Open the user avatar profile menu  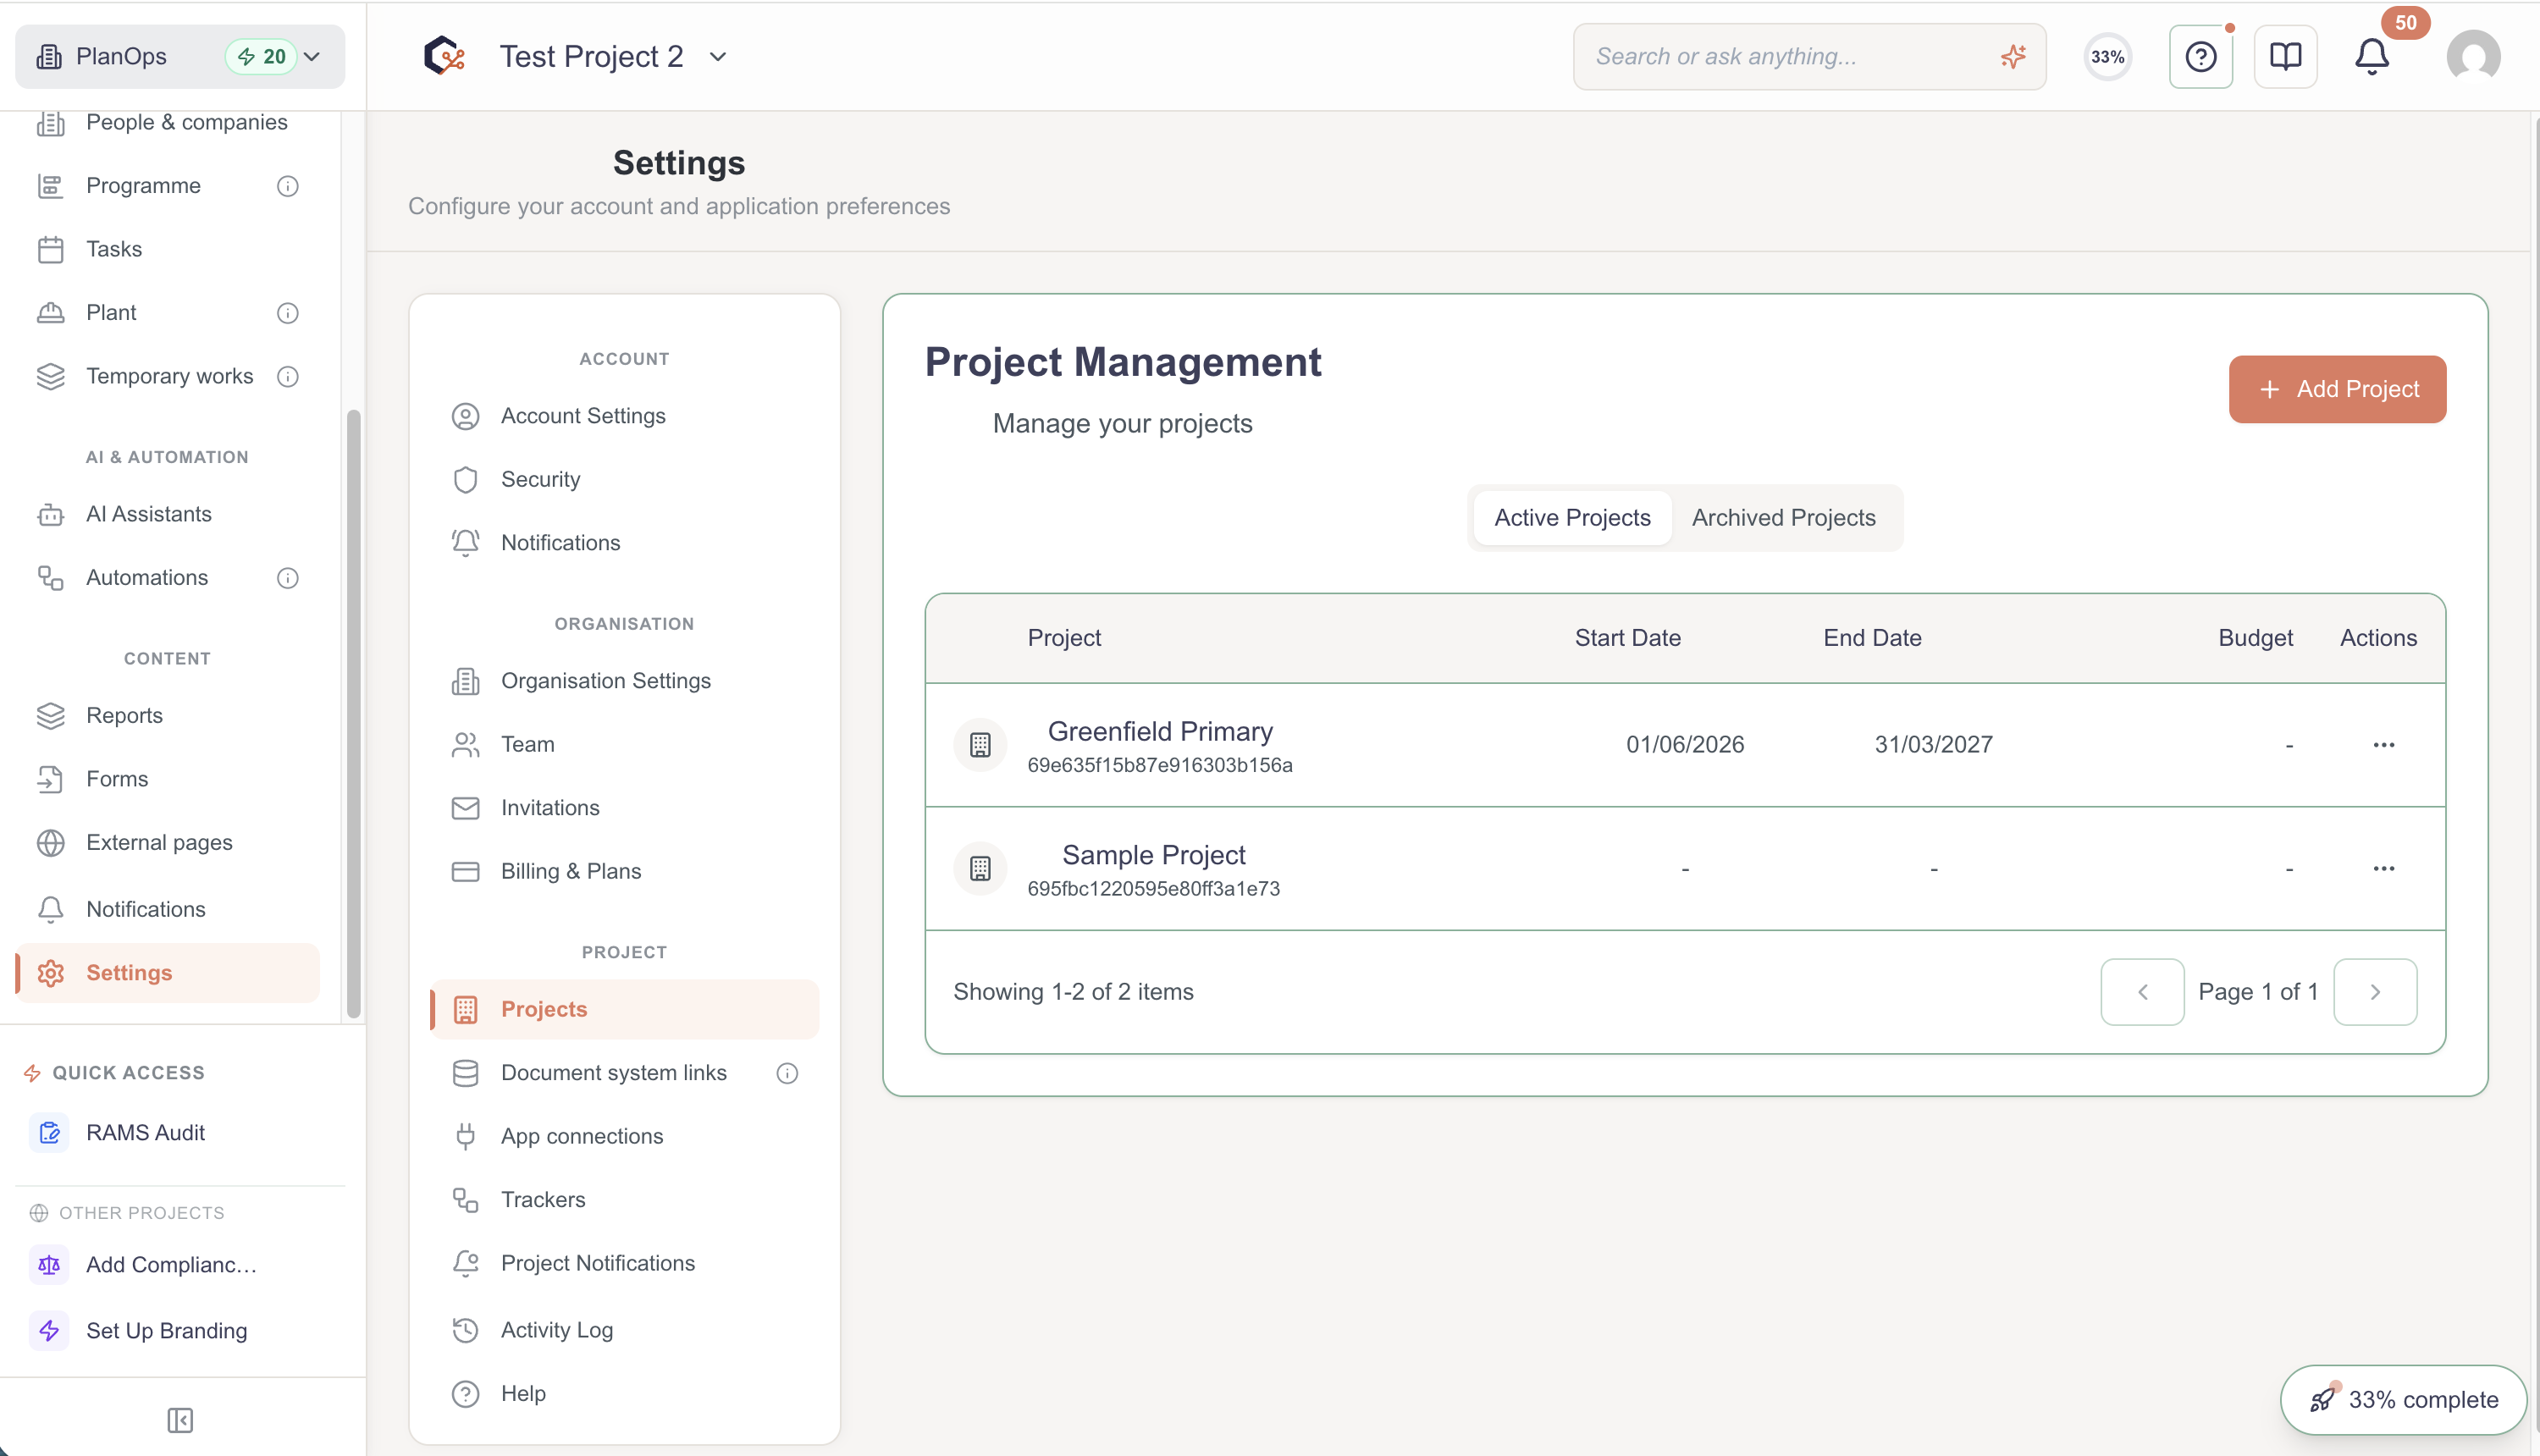tap(2473, 57)
